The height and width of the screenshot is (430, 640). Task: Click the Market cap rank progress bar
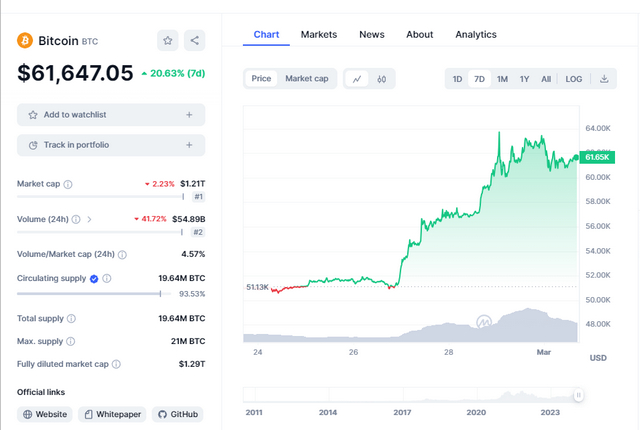click(x=100, y=197)
